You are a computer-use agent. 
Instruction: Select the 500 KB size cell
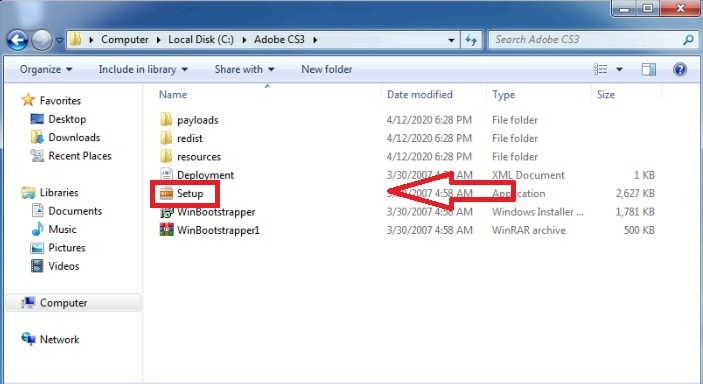[639, 230]
